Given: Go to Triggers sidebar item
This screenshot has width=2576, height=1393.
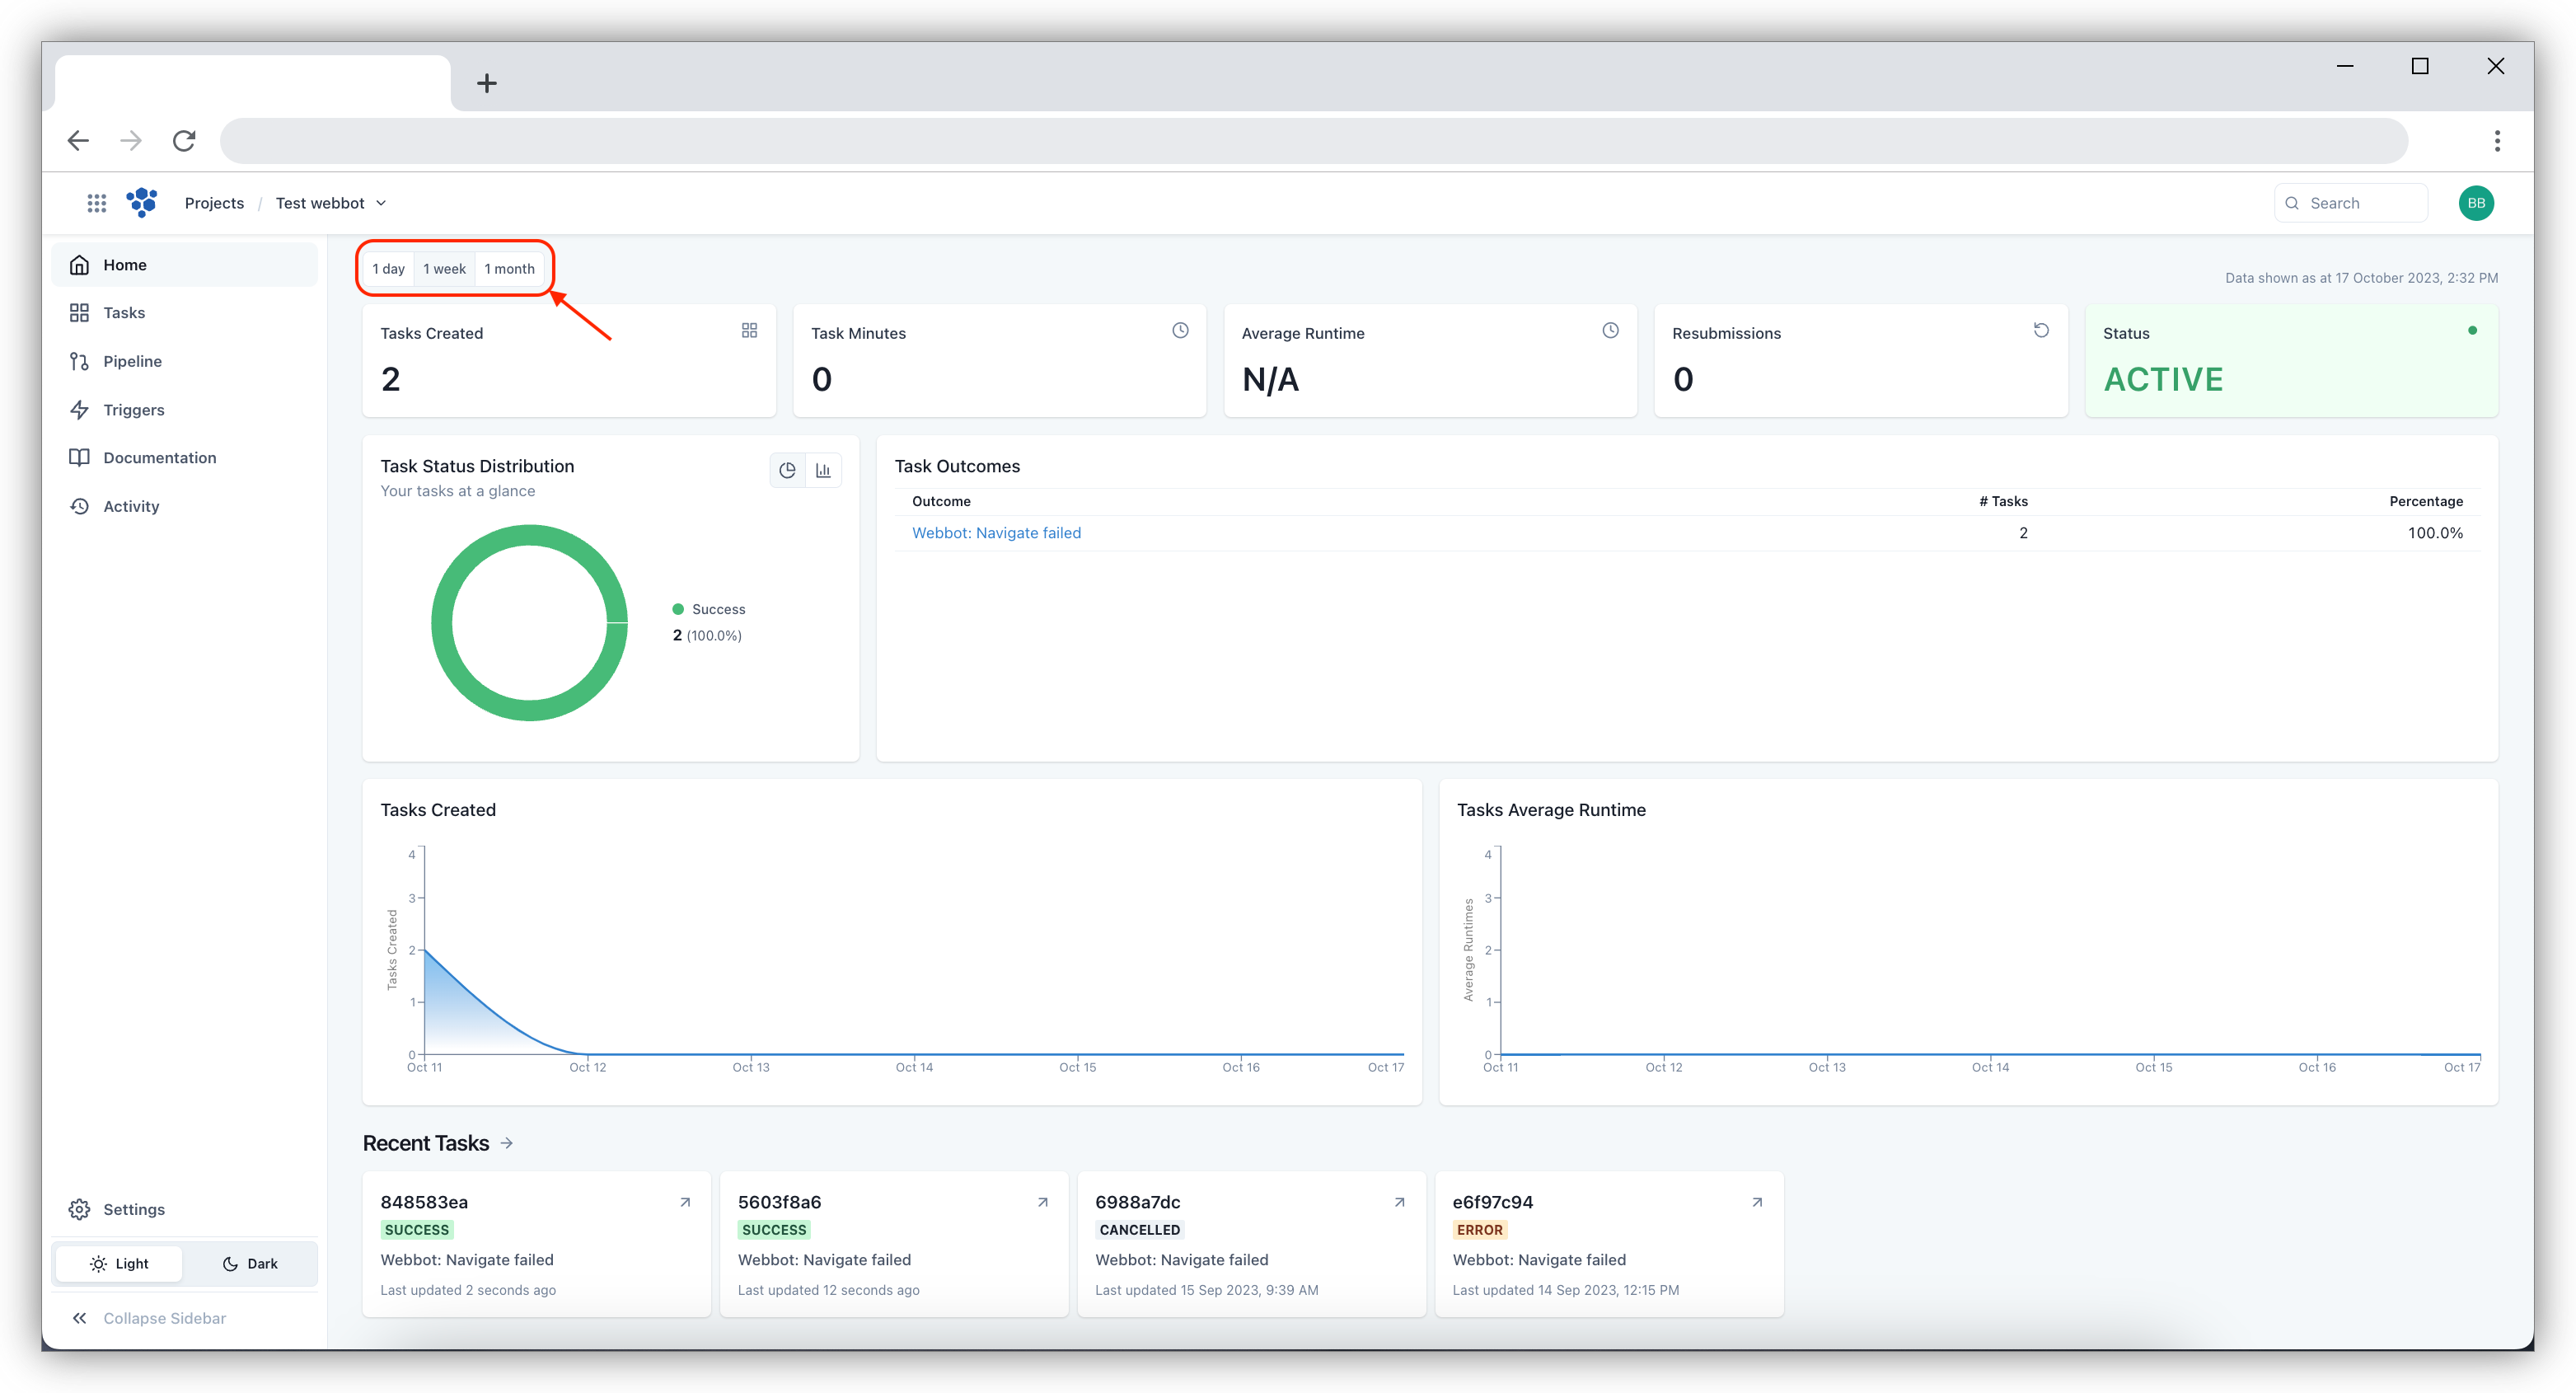Looking at the screenshot, I should click(133, 410).
